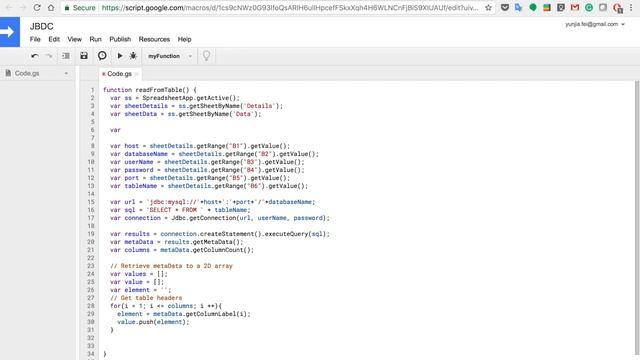Bookmark this page with star icon
640x360 pixels.
click(x=488, y=7)
